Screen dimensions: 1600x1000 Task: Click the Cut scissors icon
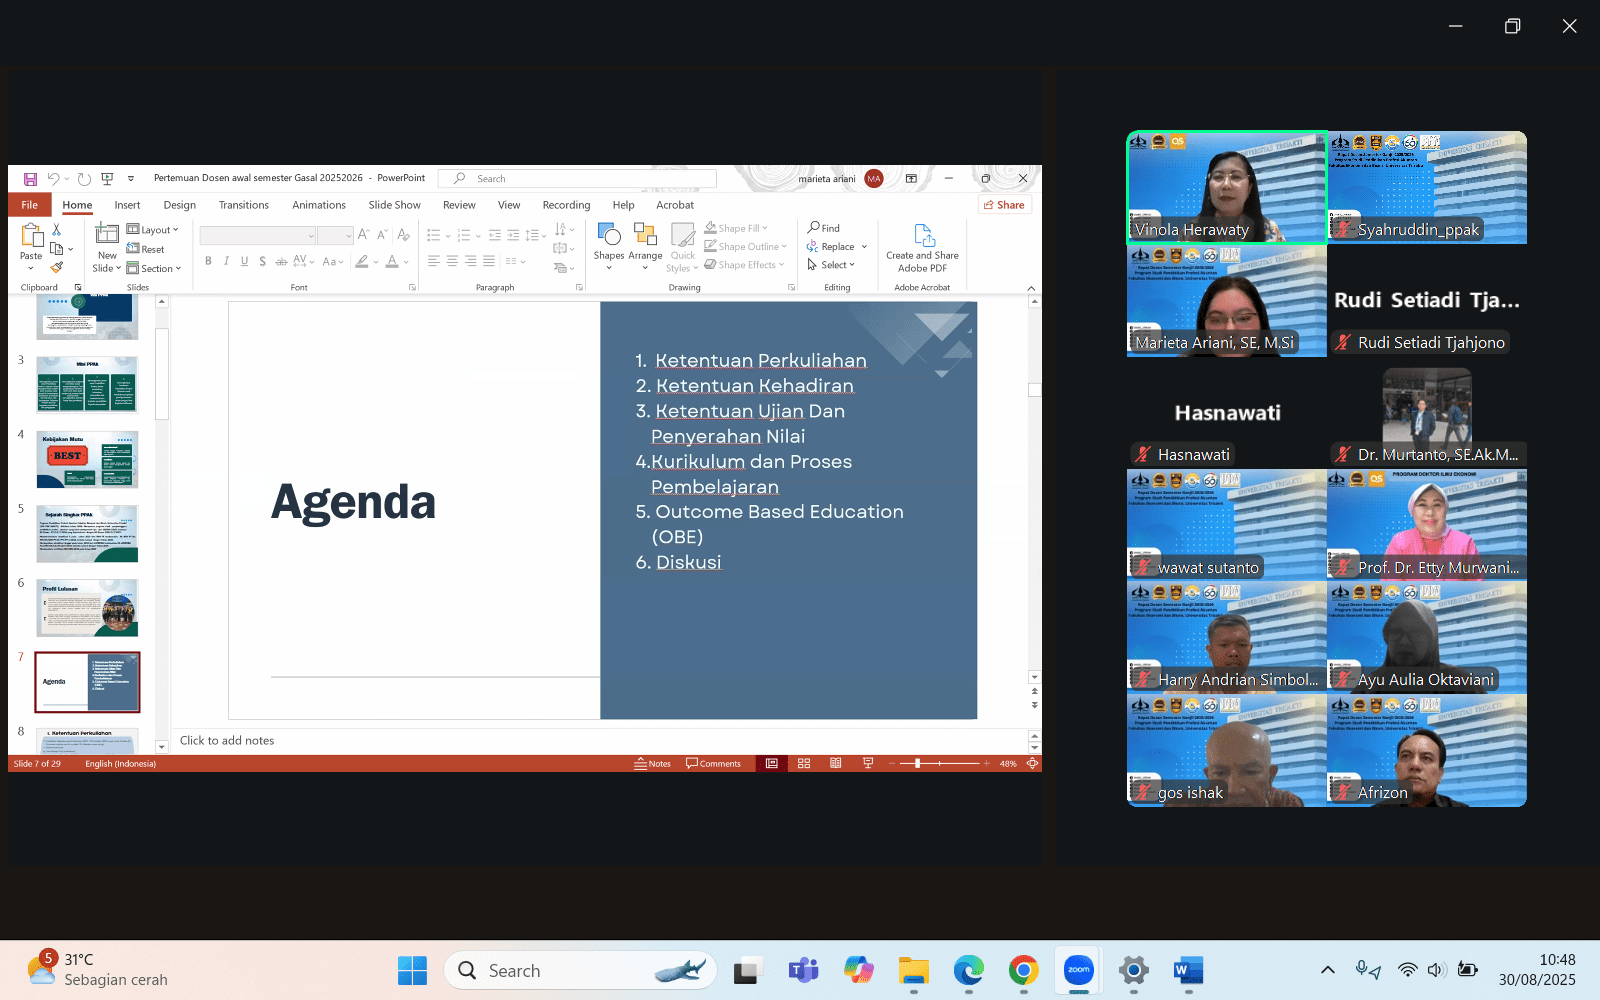(x=56, y=230)
